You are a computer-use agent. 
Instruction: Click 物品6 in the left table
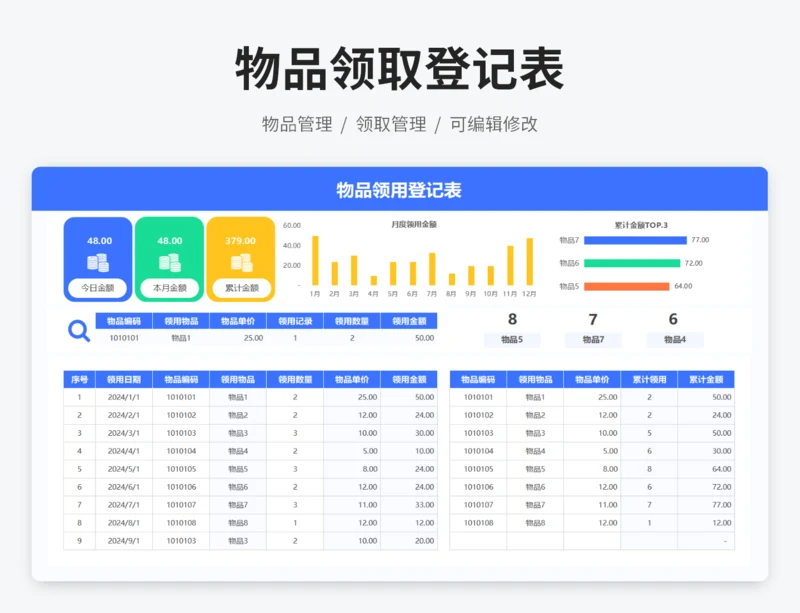[238, 487]
